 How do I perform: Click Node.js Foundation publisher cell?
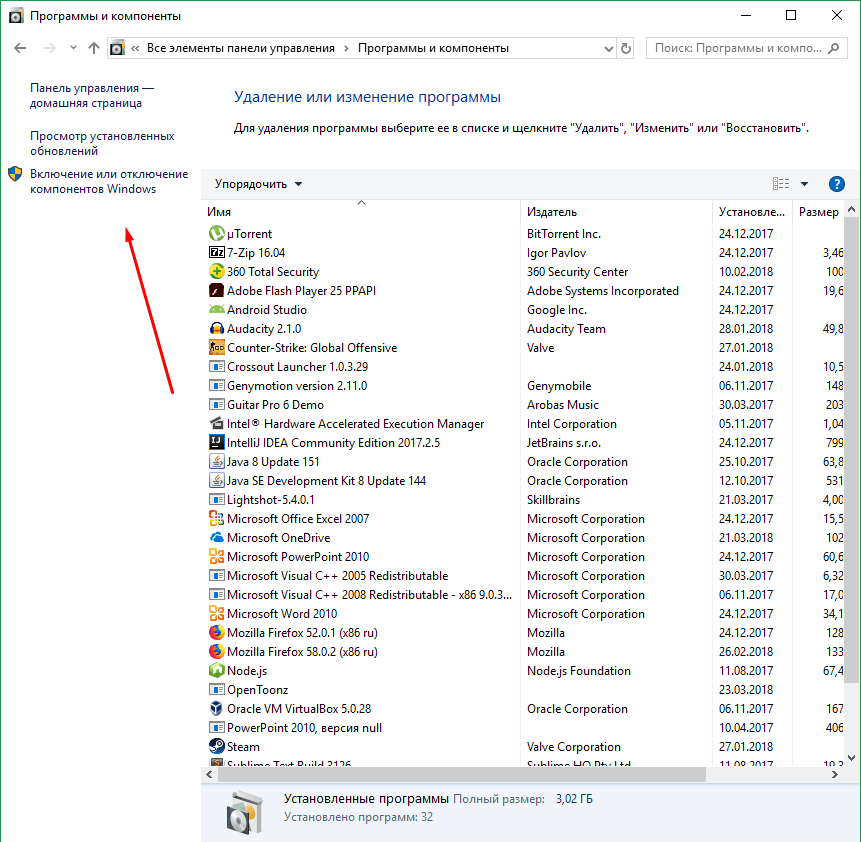coord(578,670)
